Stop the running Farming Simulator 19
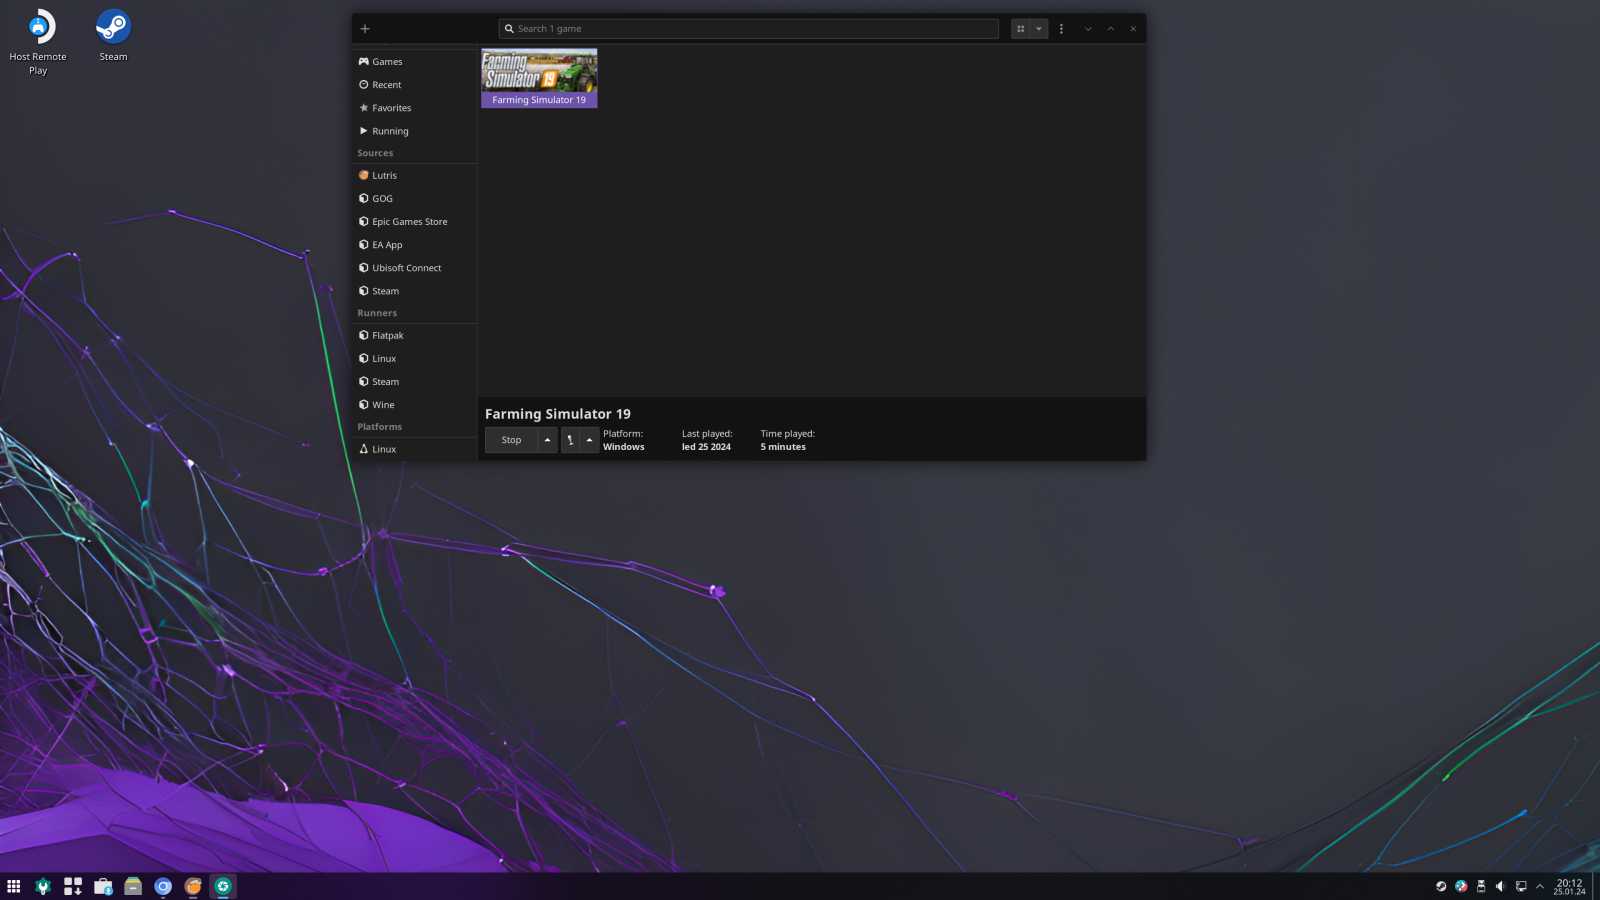 (511, 440)
